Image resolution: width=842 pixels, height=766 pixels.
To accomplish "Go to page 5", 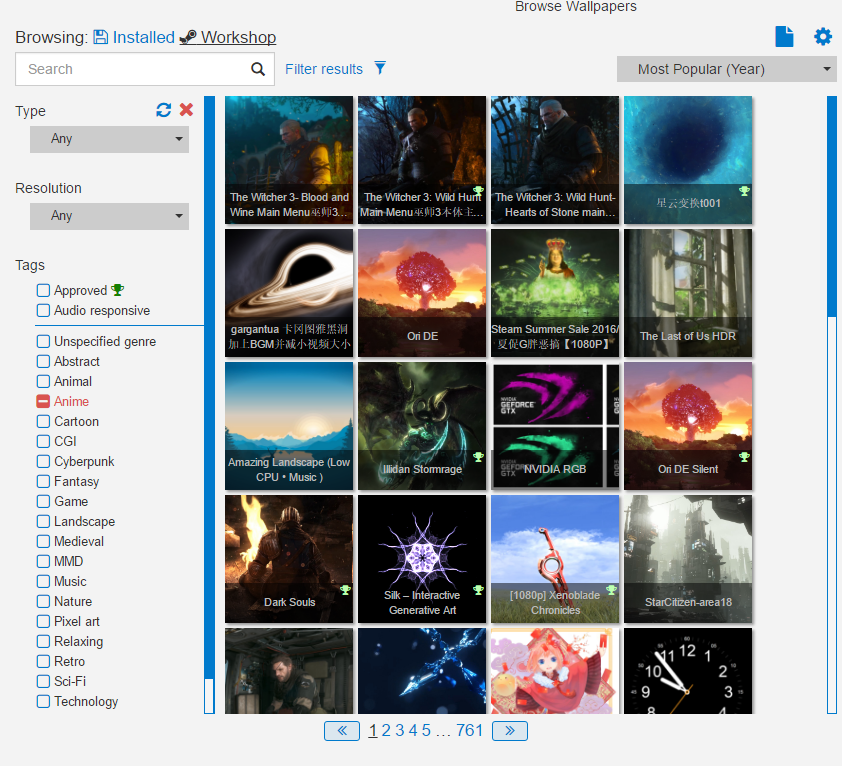I will [x=426, y=731].
